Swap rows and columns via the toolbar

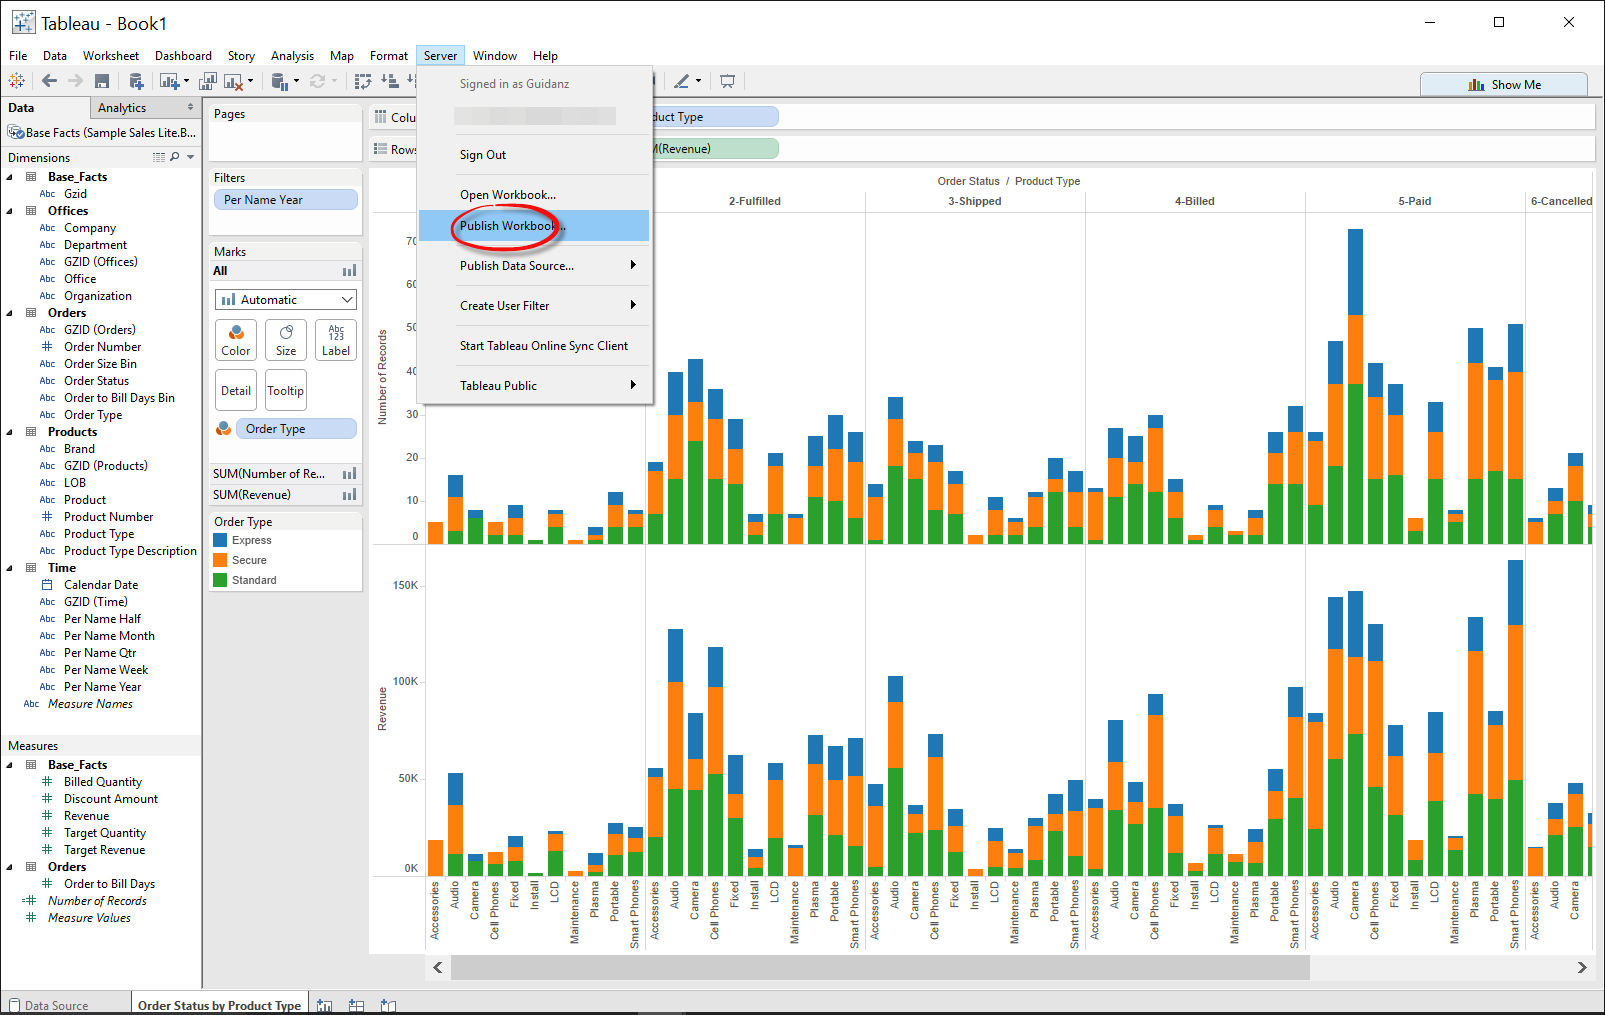[x=363, y=81]
